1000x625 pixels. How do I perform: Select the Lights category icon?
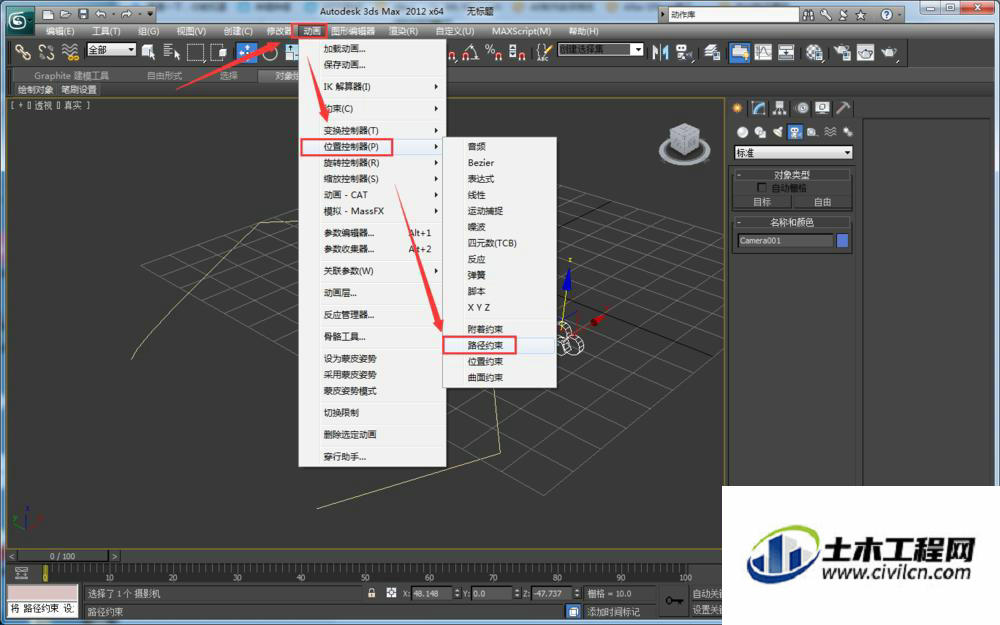click(x=777, y=132)
